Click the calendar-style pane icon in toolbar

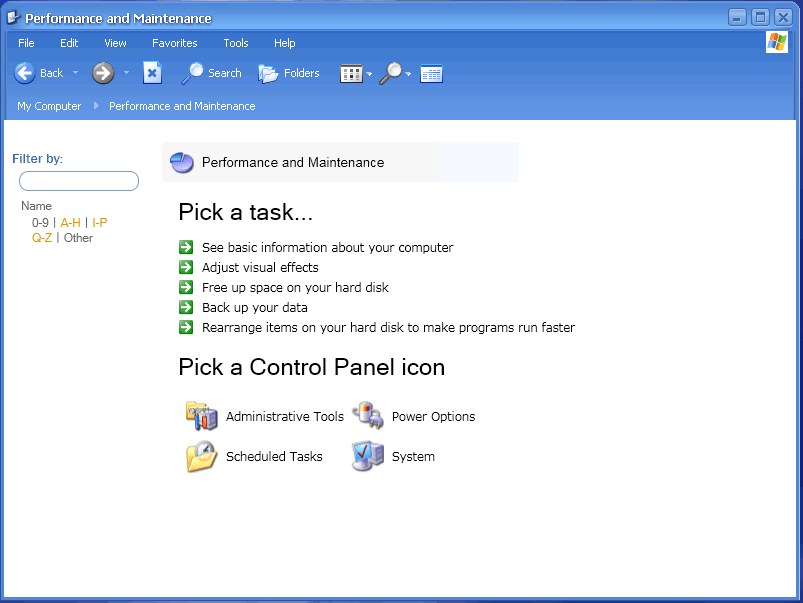click(431, 74)
